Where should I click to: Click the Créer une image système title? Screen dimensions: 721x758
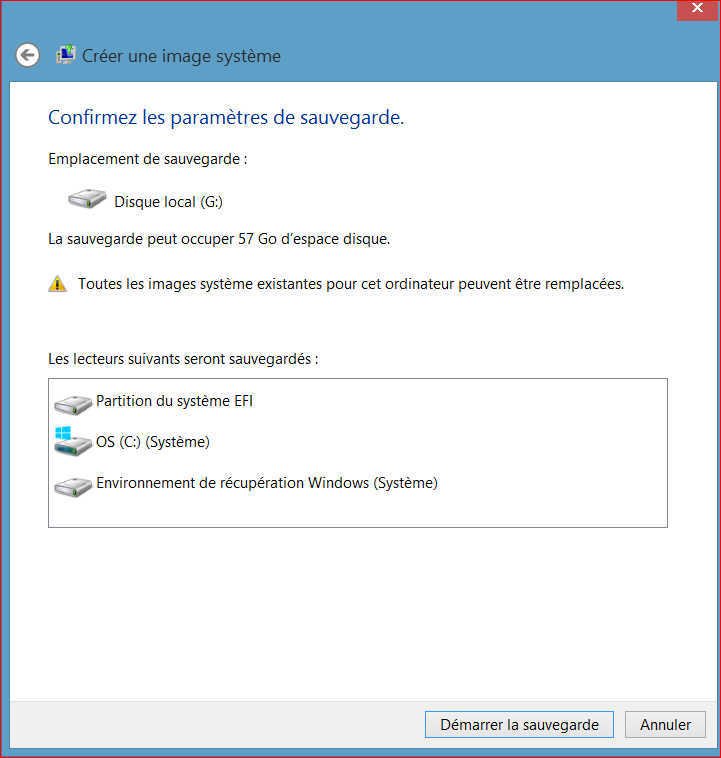(181, 56)
